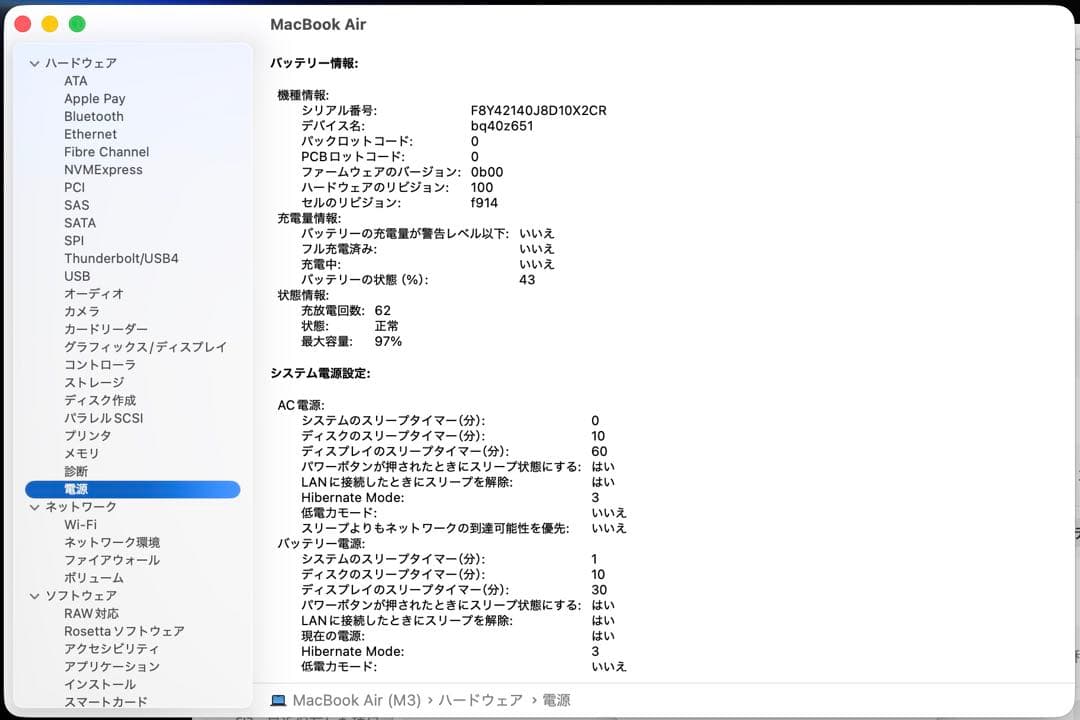
Task: Select Ethernet in the sidebar
Action: 90,134
